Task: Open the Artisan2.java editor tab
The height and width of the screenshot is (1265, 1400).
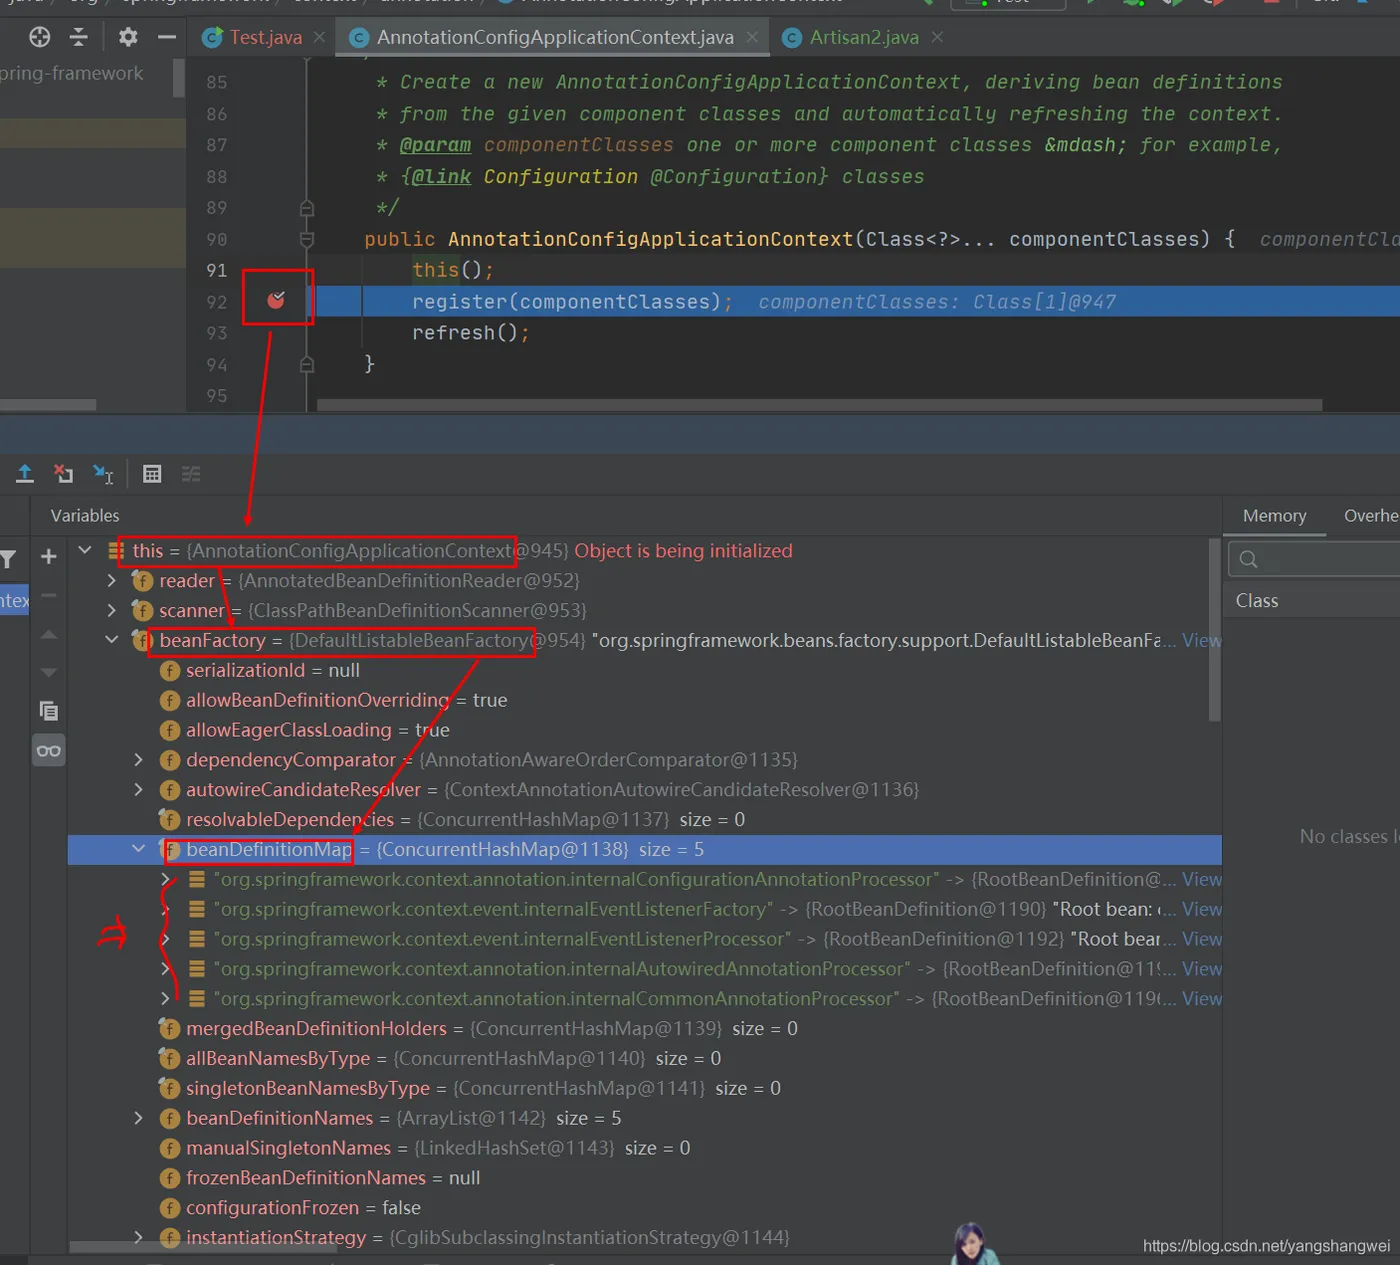Action: click(x=863, y=38)
